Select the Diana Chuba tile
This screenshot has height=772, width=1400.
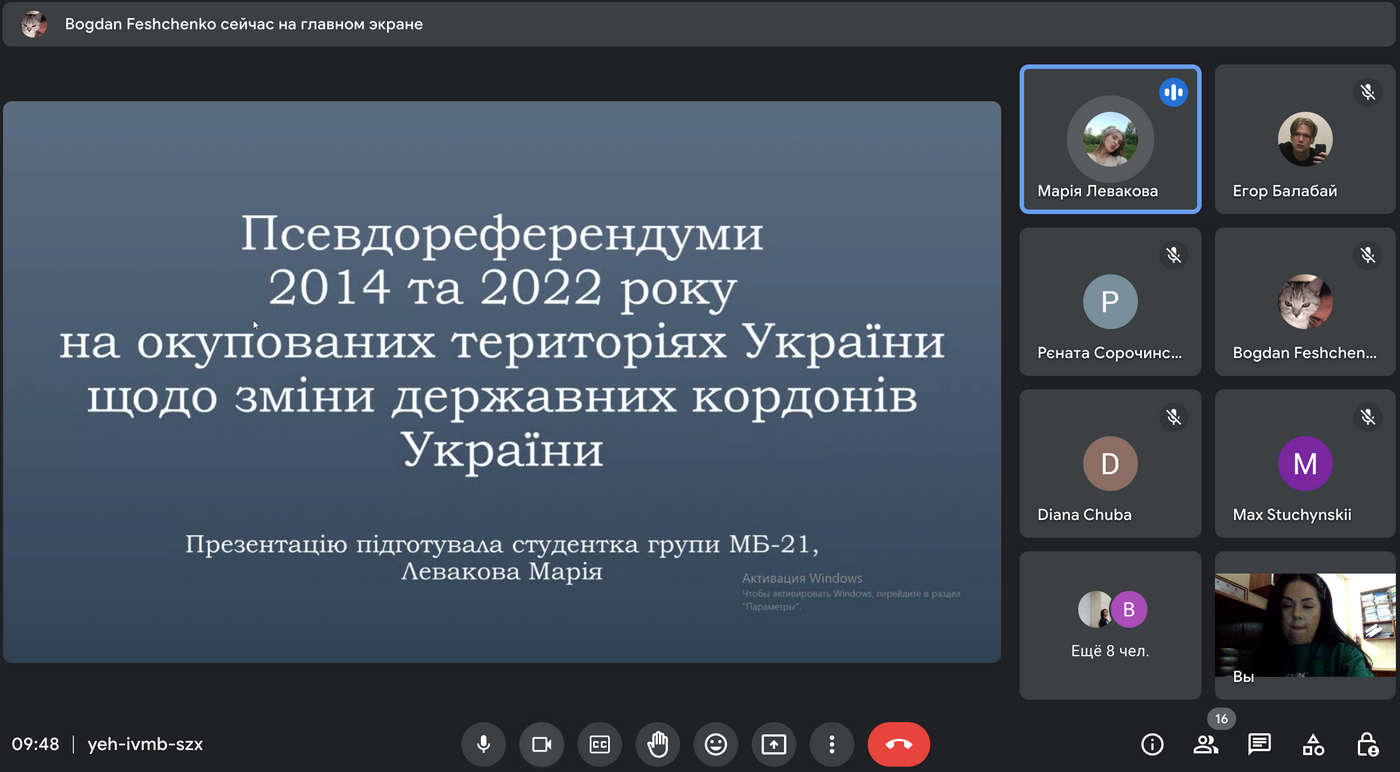(1110, 463)
